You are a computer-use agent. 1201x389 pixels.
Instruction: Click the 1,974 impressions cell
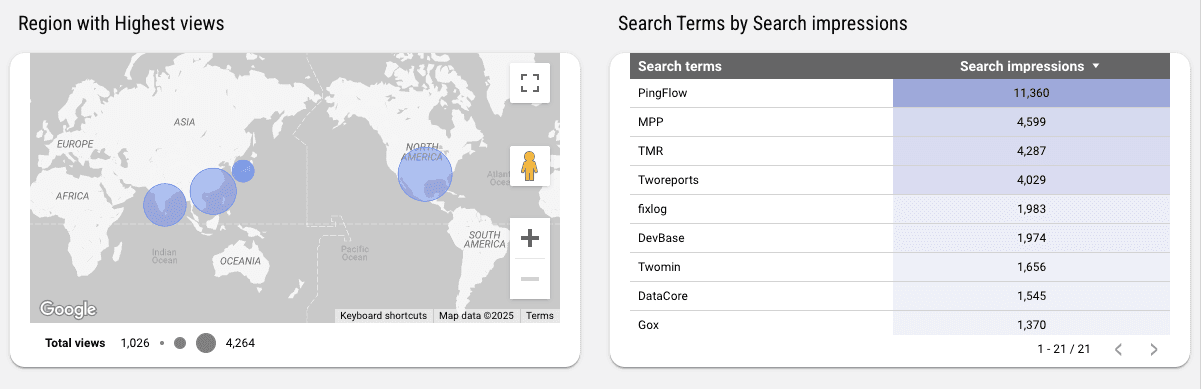(x=1031, y=238)
